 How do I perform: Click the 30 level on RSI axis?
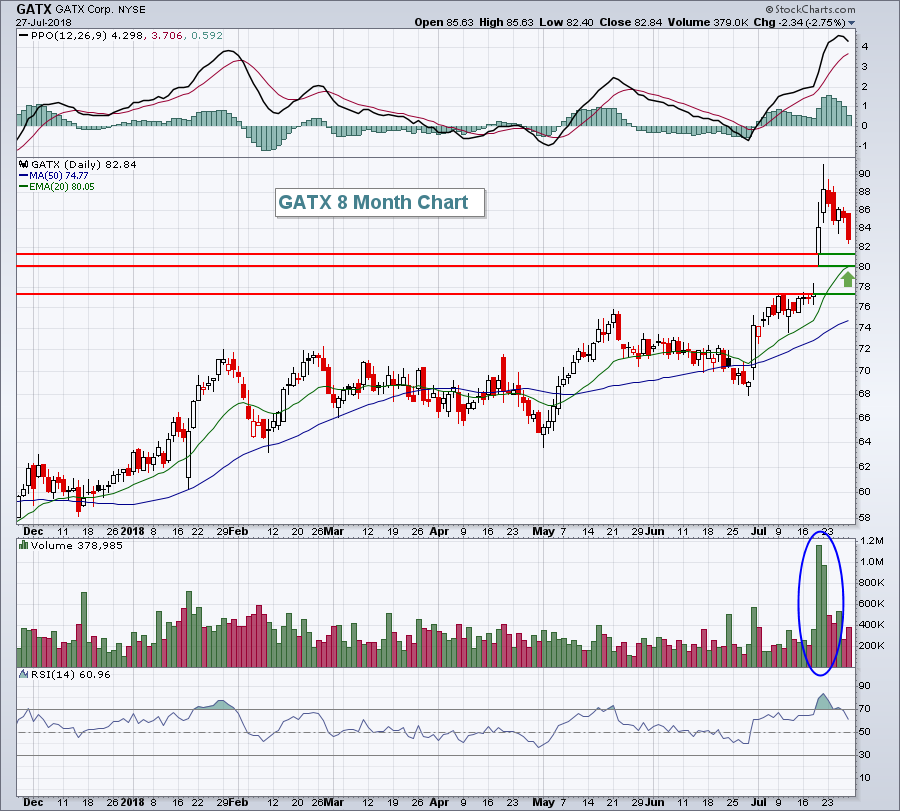click(864, 755)
